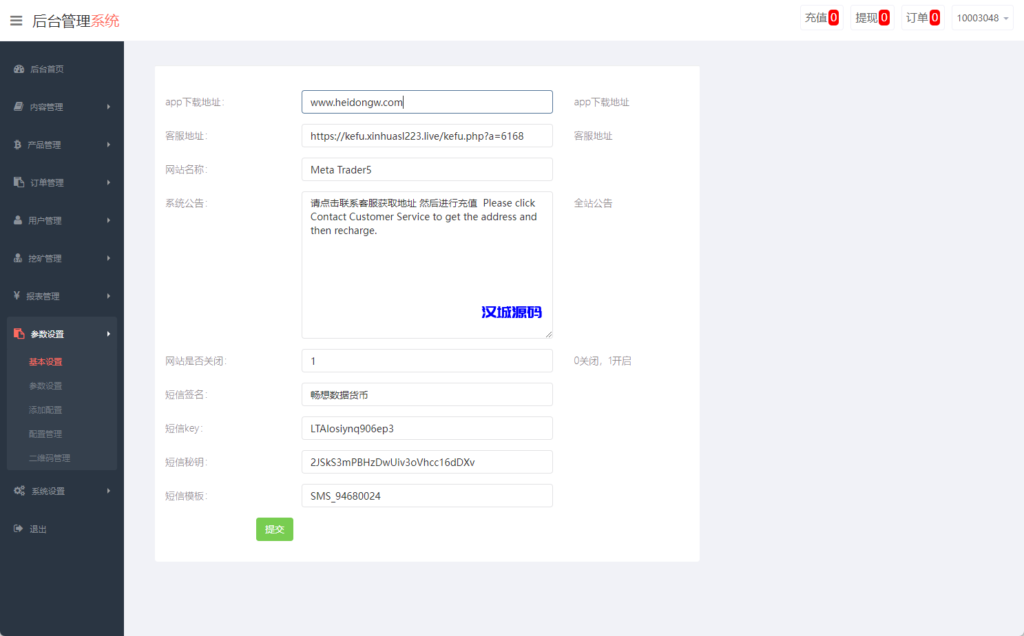Viewport: 1024px width, 636px height.
Task: Click the user icon for 用户管理
Action: [18, 221]
